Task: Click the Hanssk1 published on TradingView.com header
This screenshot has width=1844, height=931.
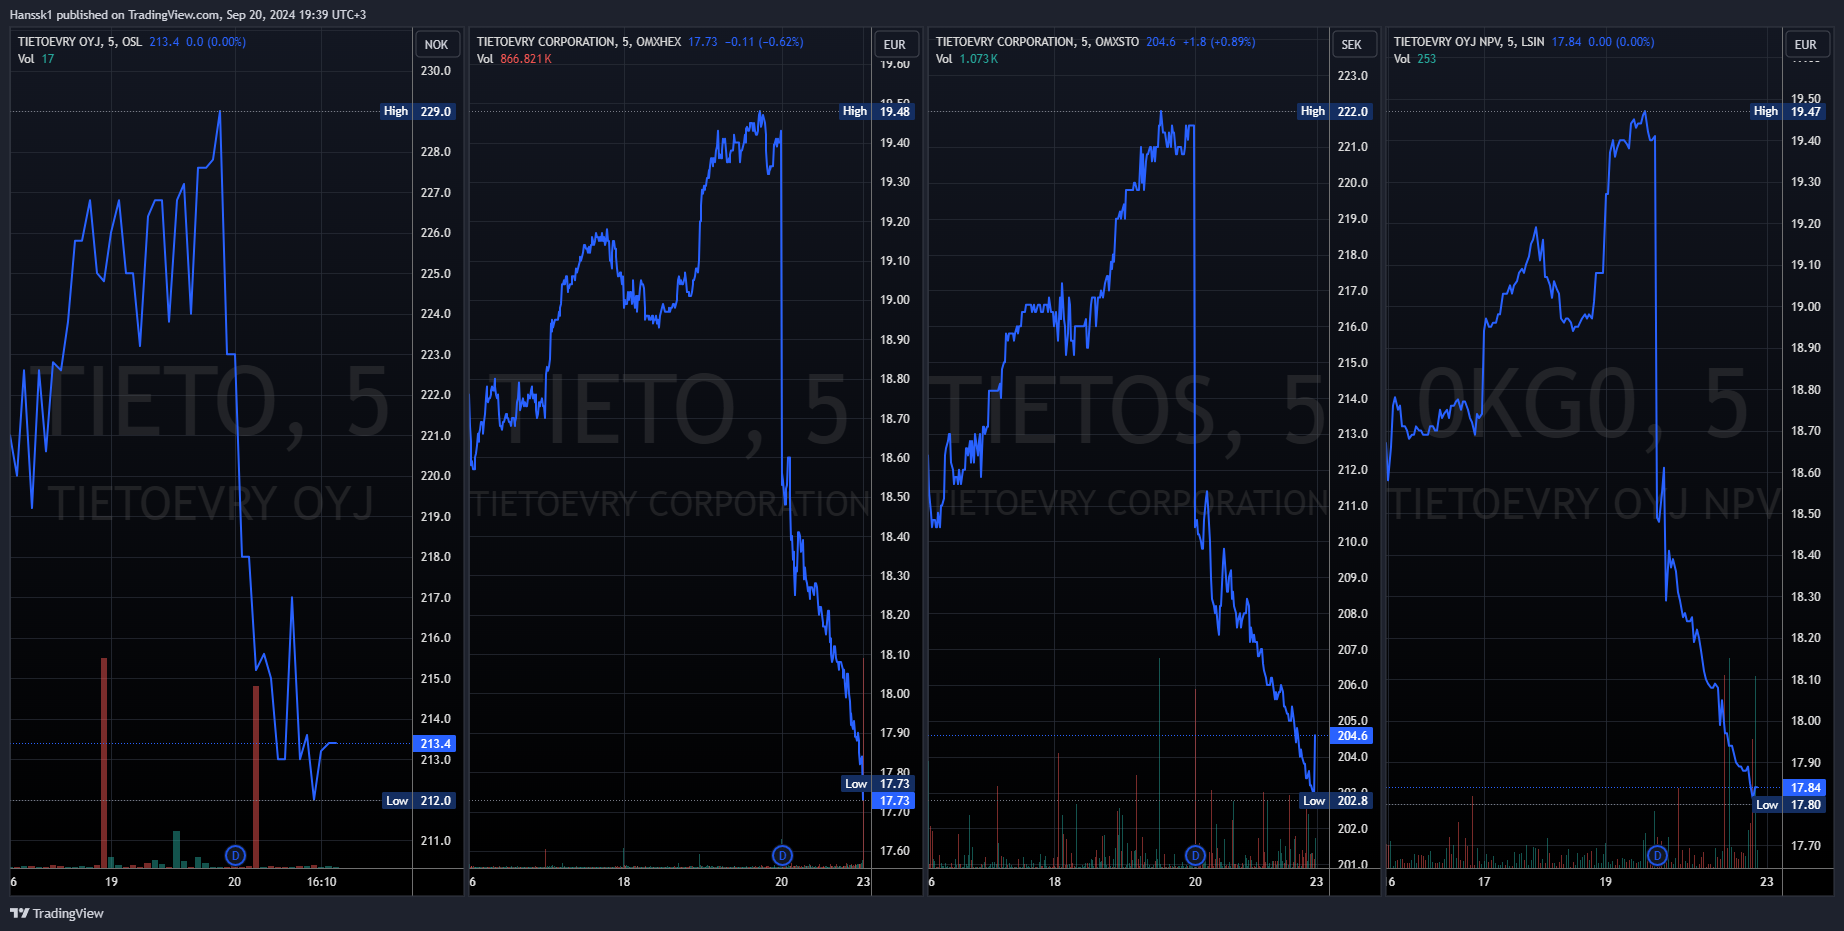Action: [x=188, y=15]
